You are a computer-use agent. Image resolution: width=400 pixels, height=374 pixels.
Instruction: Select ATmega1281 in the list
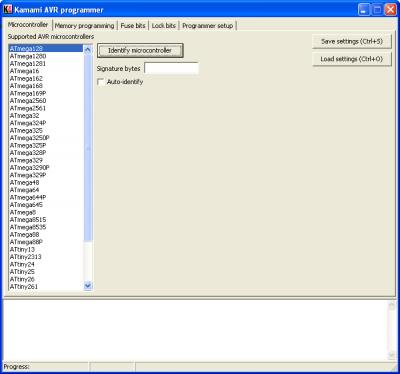click(46, 63)
